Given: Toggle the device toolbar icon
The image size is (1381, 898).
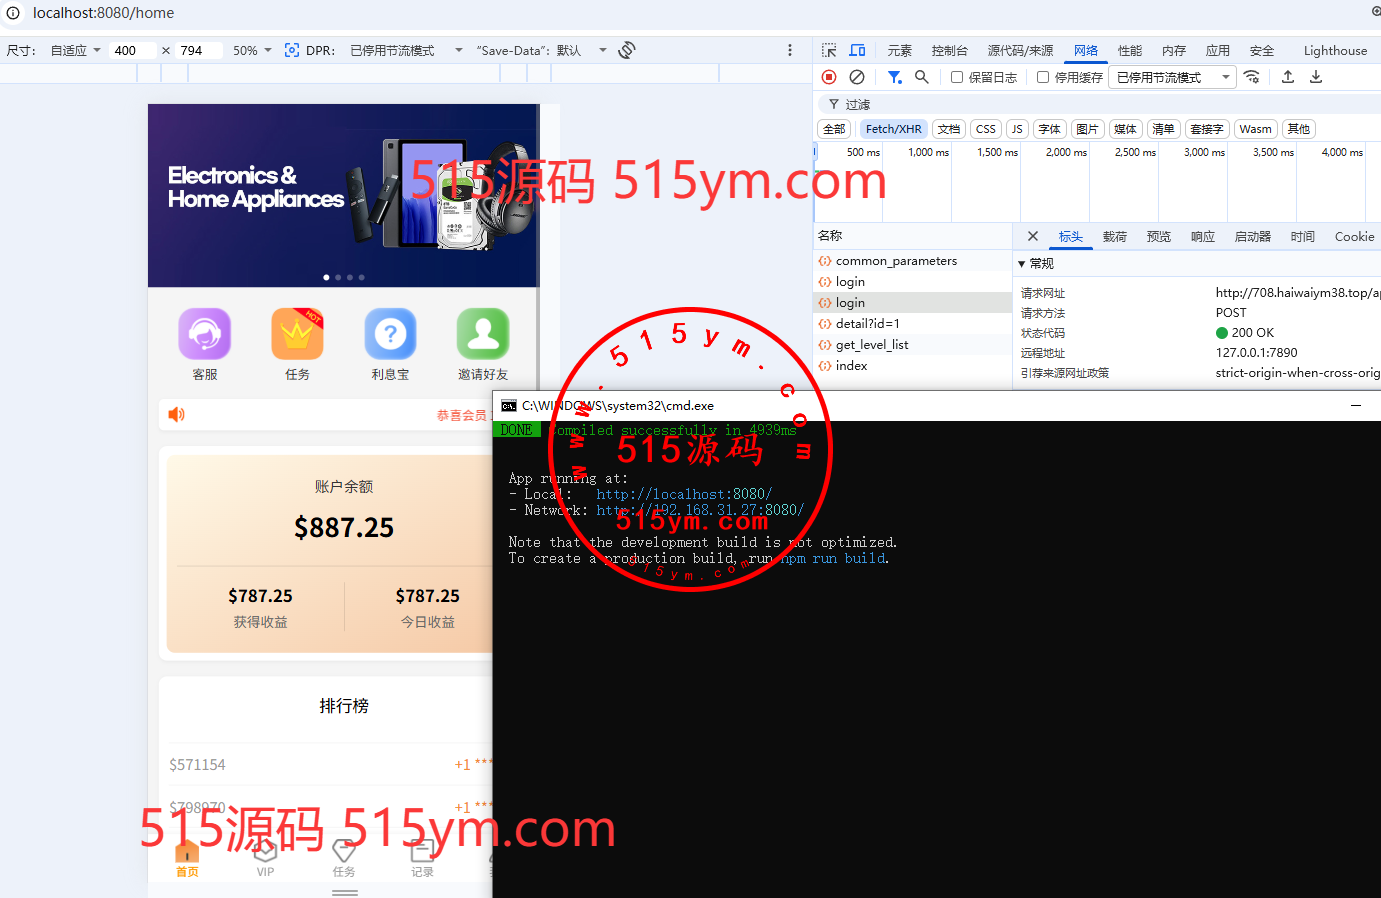Looking at the screenshot, I should tap(857, 50).
